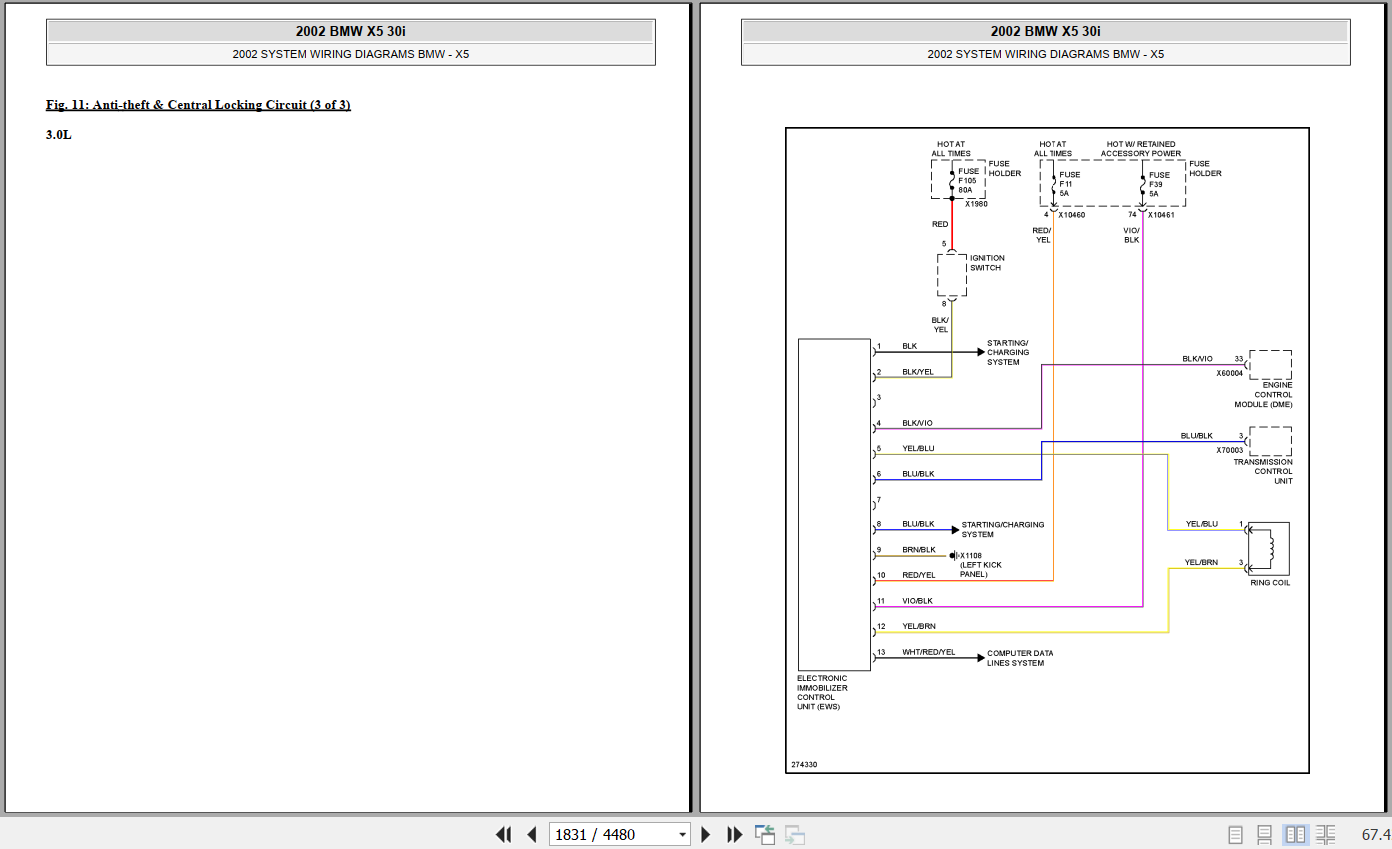Click the RING COIL label
Screen dimensions: 1392x849
pos(1270,583)
